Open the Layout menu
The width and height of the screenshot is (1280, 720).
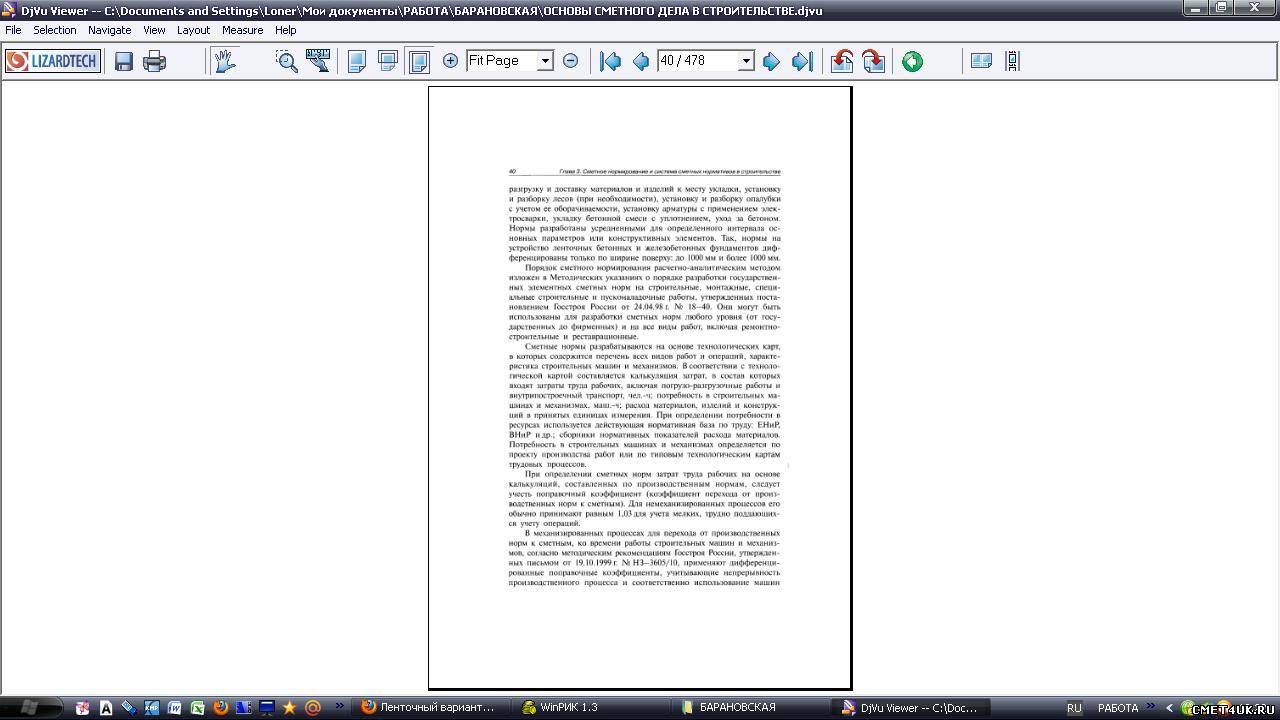point(194,30)
